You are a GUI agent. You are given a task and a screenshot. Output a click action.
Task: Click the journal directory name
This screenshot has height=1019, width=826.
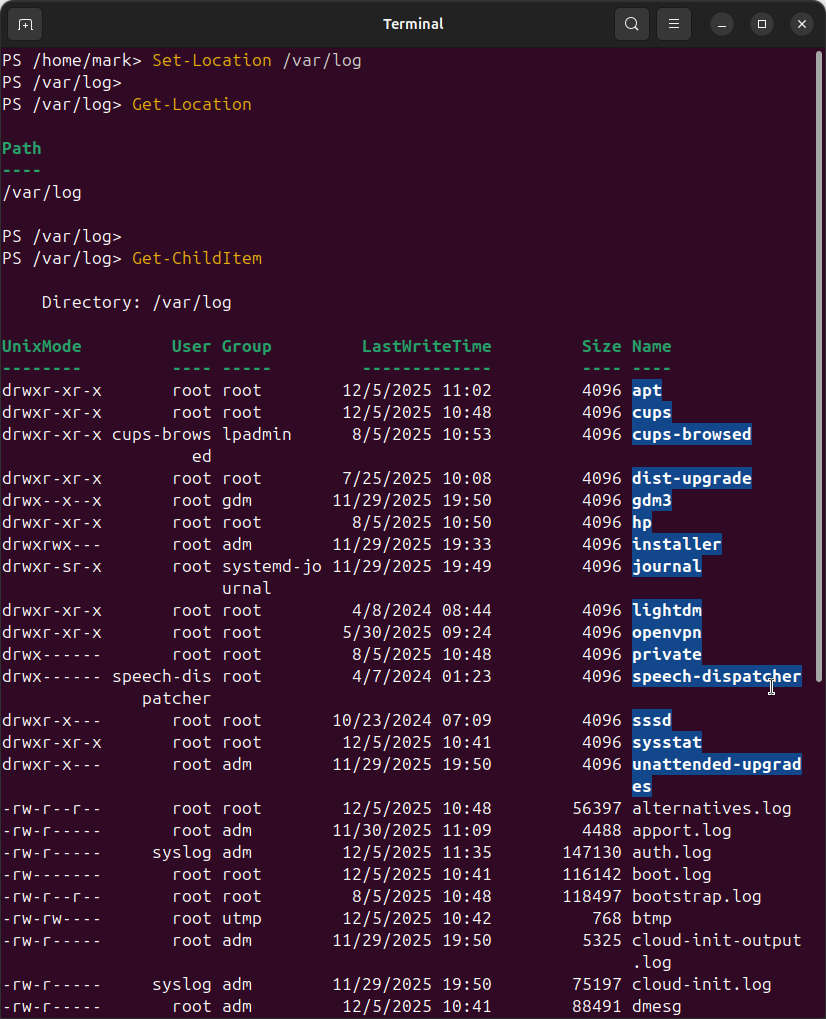(x=666, y=566)
